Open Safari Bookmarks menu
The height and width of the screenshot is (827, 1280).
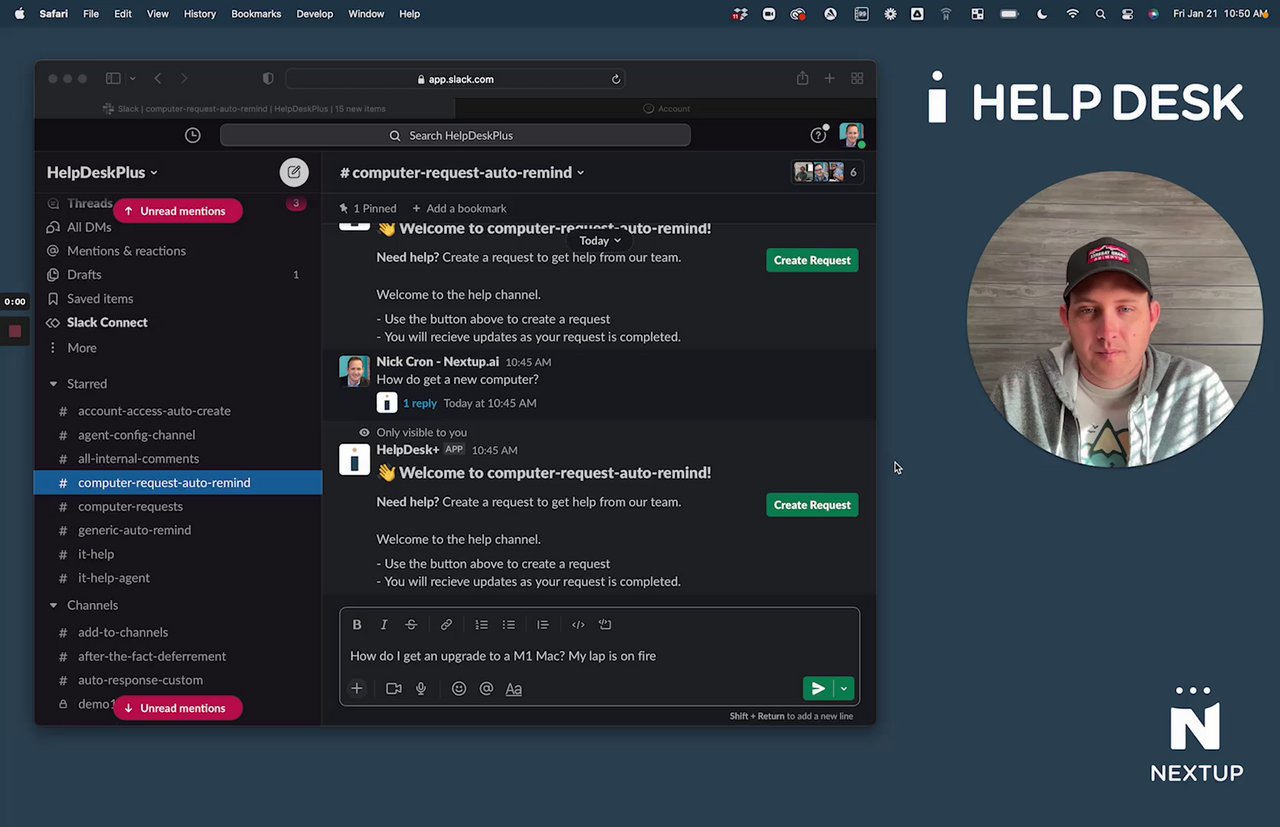(x=256, y=14)
